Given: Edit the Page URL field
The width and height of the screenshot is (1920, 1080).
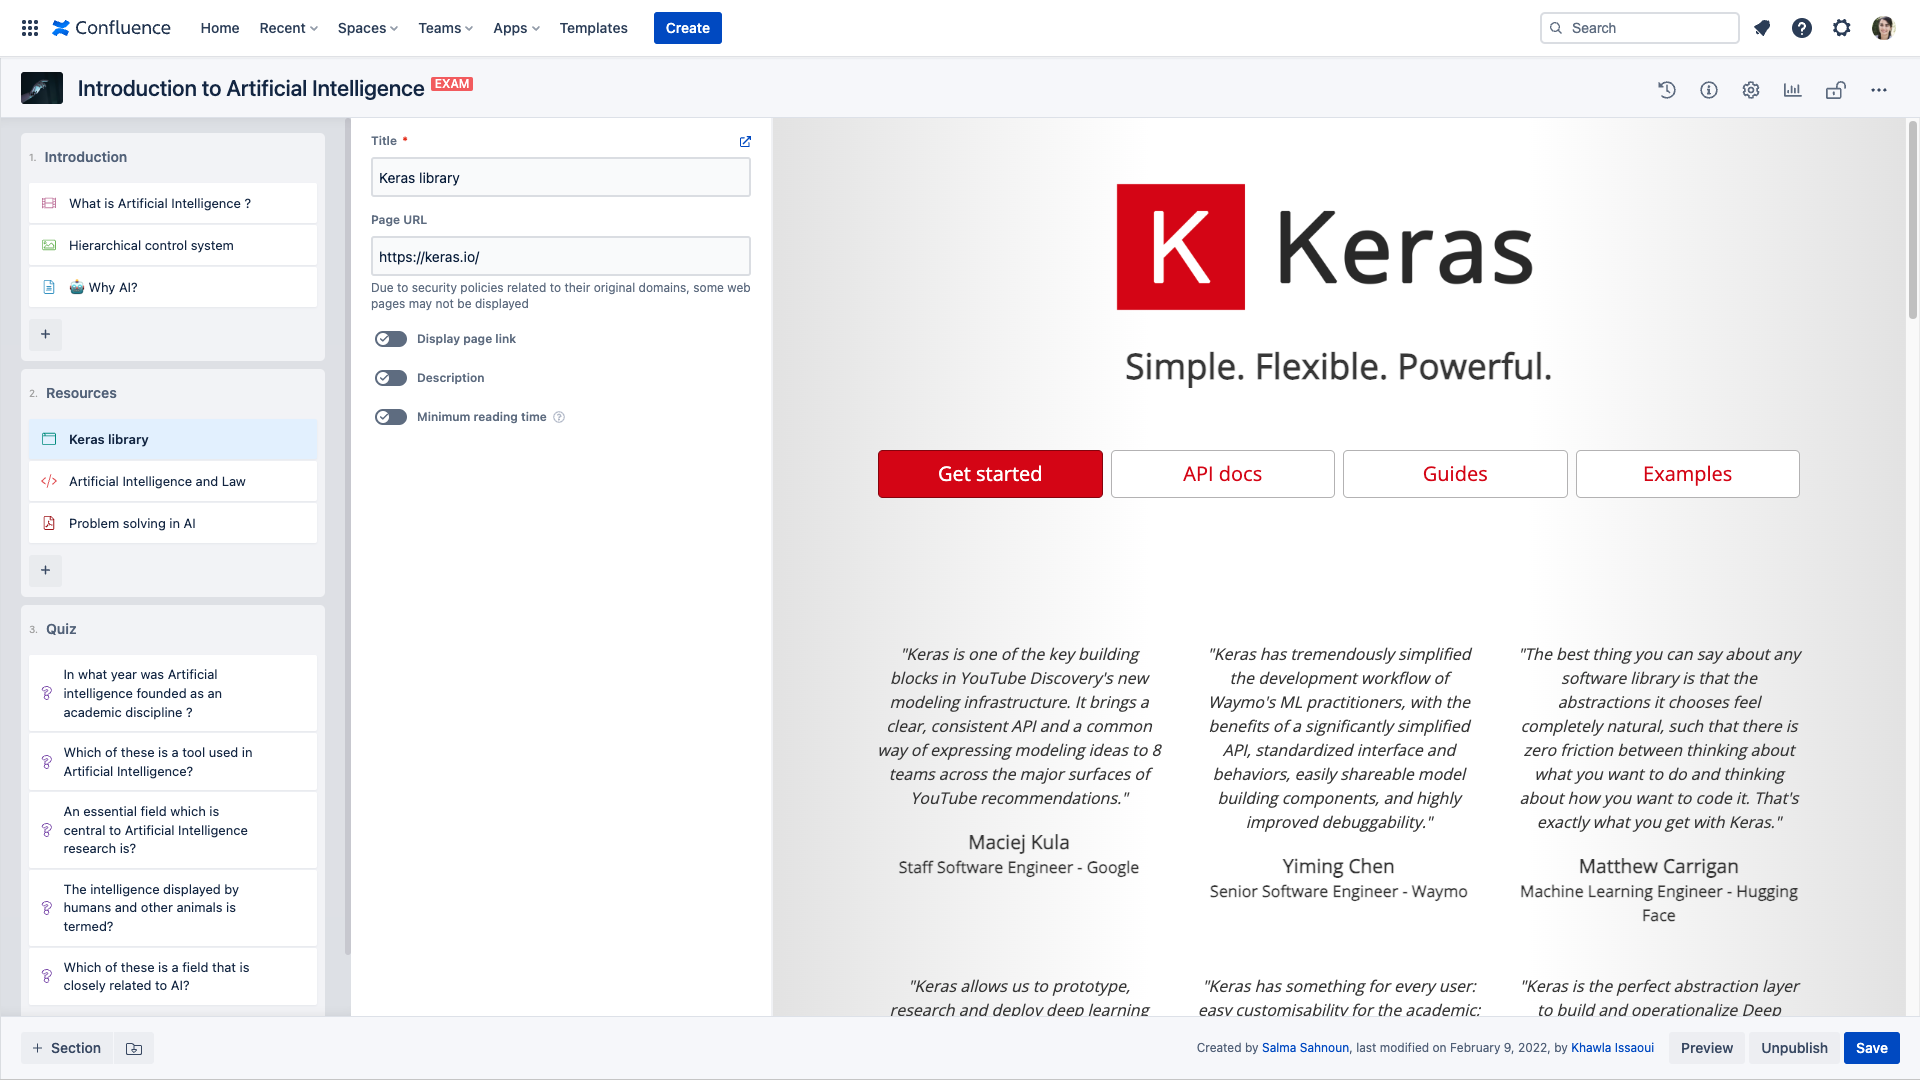Looking at the screenshot, I should [x=561, y=256].
